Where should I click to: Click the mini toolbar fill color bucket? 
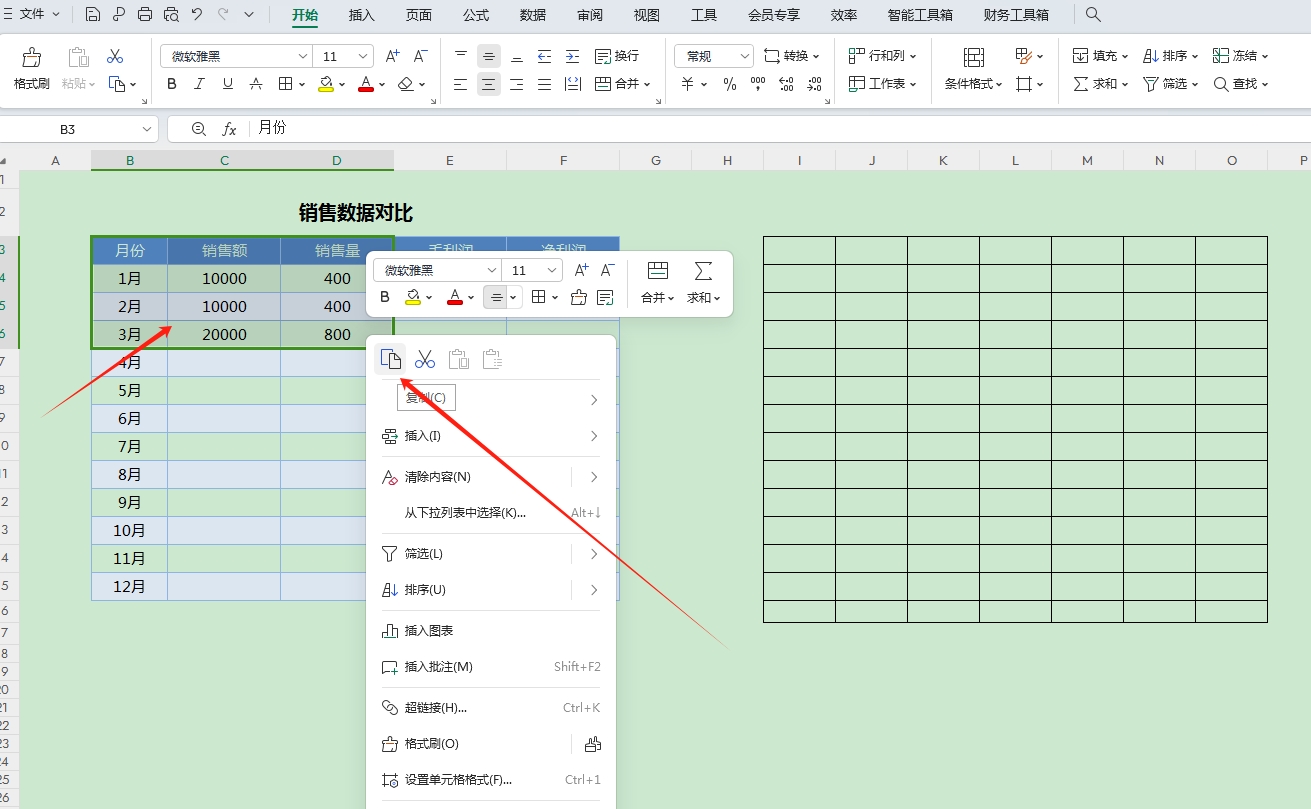click(412, 297)
